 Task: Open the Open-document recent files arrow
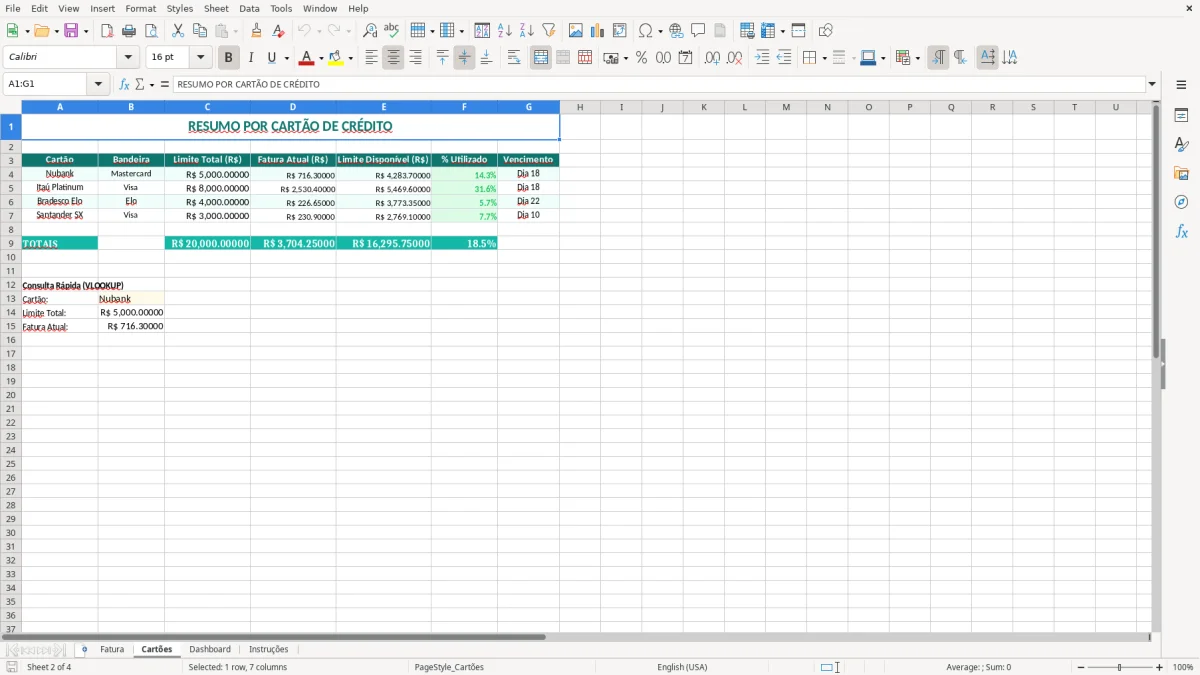[56, 31]
